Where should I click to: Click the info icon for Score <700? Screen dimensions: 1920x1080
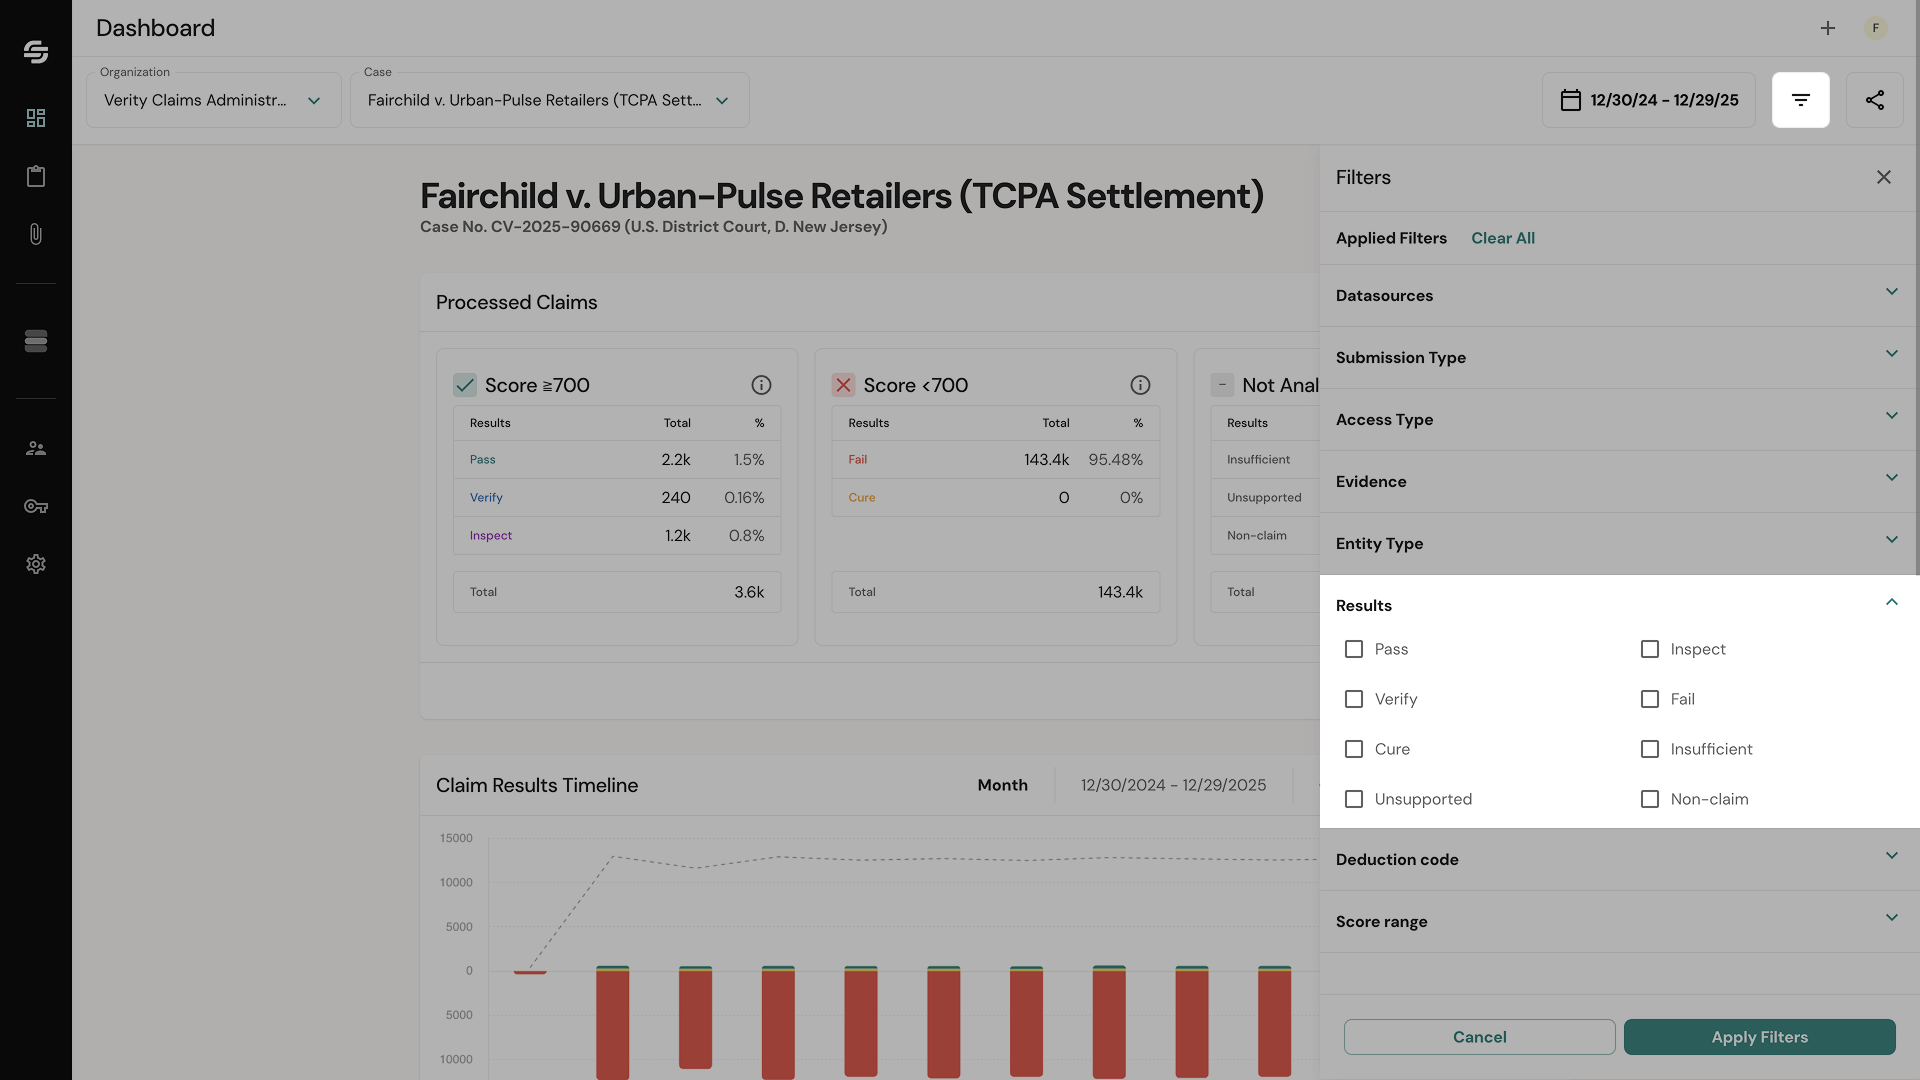(1140, 385)
